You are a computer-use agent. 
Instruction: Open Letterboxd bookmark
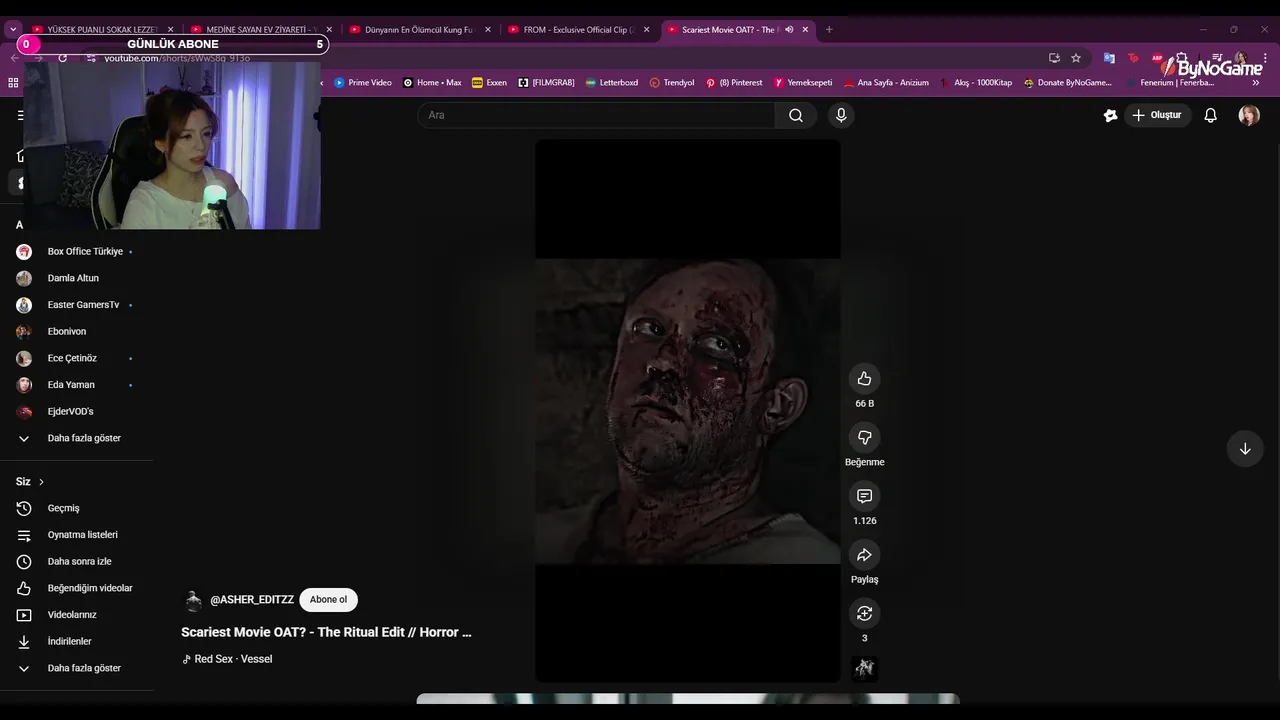(x=611, y=83)
